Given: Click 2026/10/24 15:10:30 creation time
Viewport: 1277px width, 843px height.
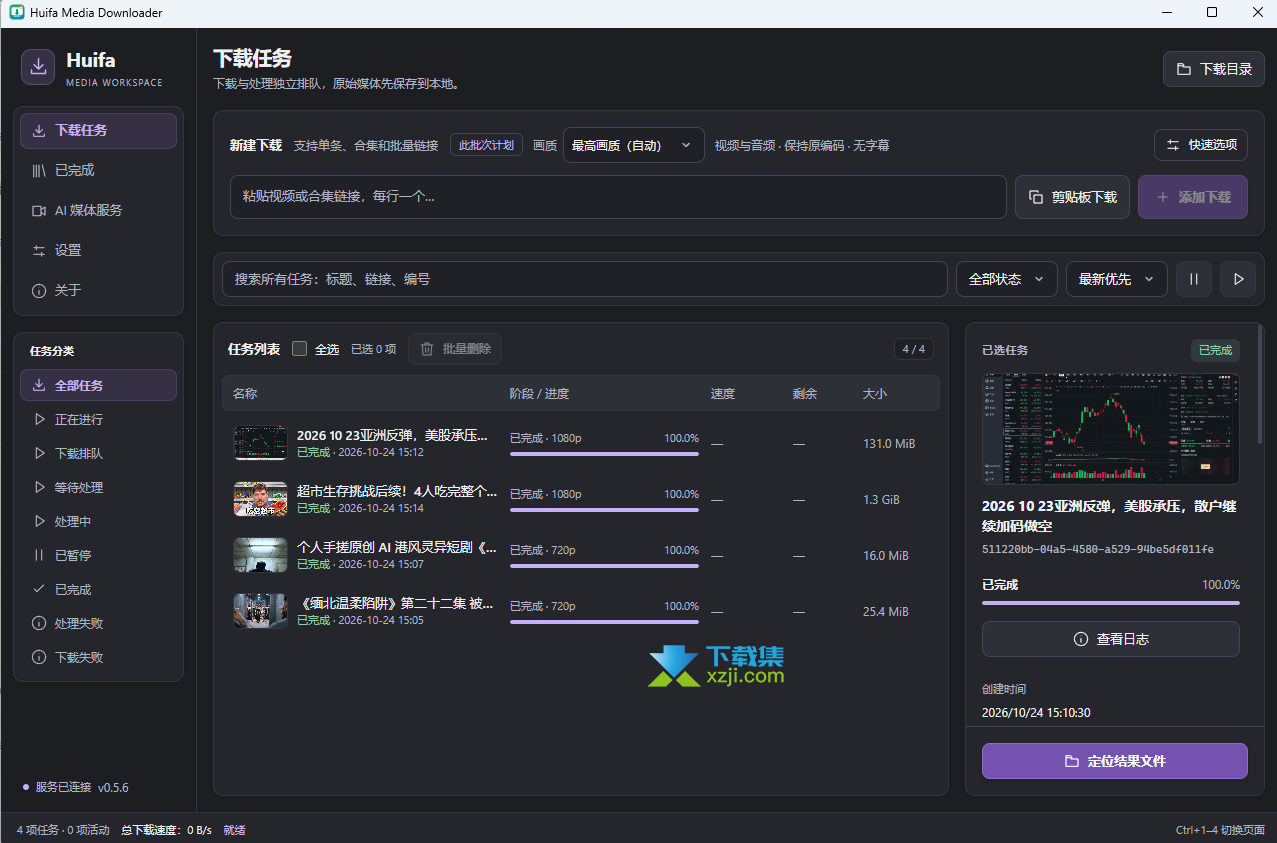Looking at the screenshot, I should 1036,713.
